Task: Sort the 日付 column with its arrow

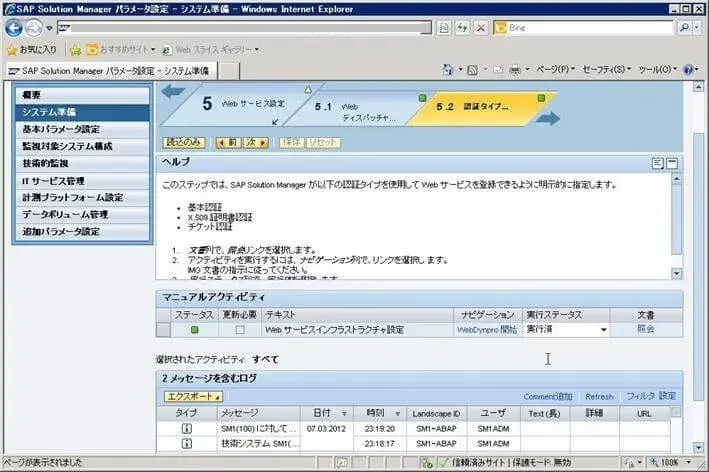Action: click(344, 414)
